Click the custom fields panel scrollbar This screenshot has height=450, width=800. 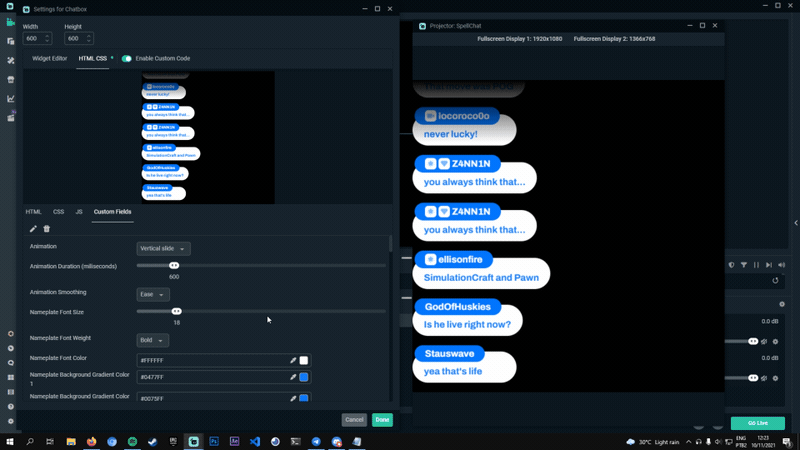pyautogui.click(x=391, y=244)
